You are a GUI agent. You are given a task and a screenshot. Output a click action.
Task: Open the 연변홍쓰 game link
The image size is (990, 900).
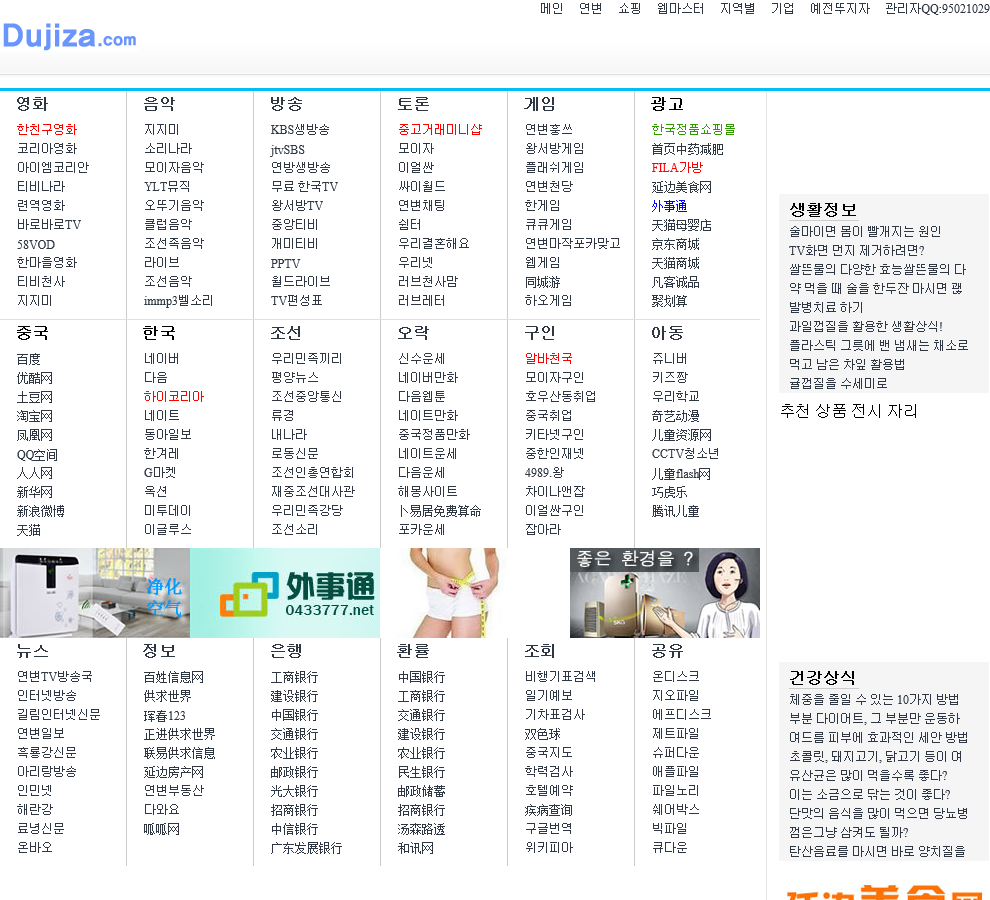tap(549, 129)
